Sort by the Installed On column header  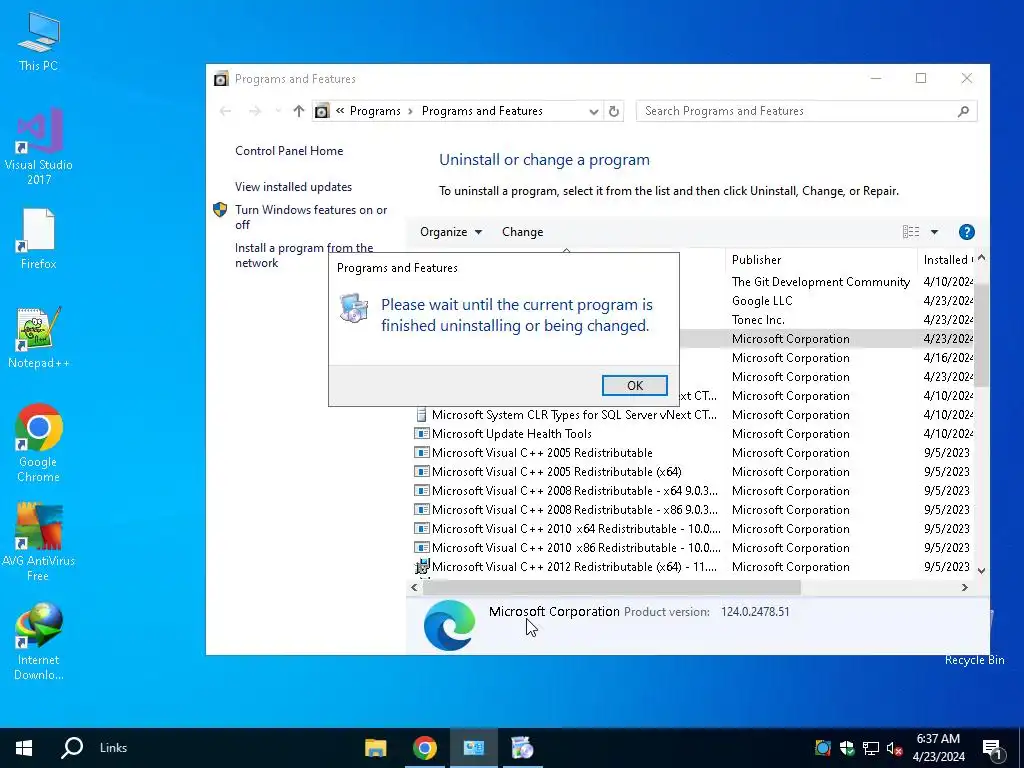click(x=945, y=260)
